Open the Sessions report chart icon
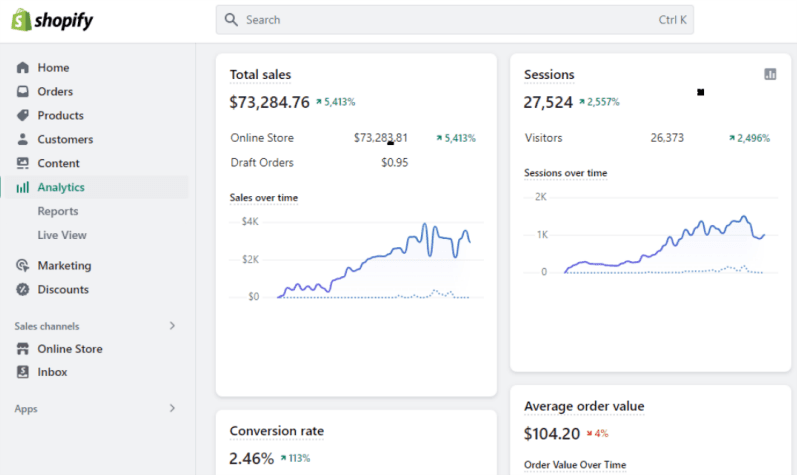The image size is (797, 475). 770,74
